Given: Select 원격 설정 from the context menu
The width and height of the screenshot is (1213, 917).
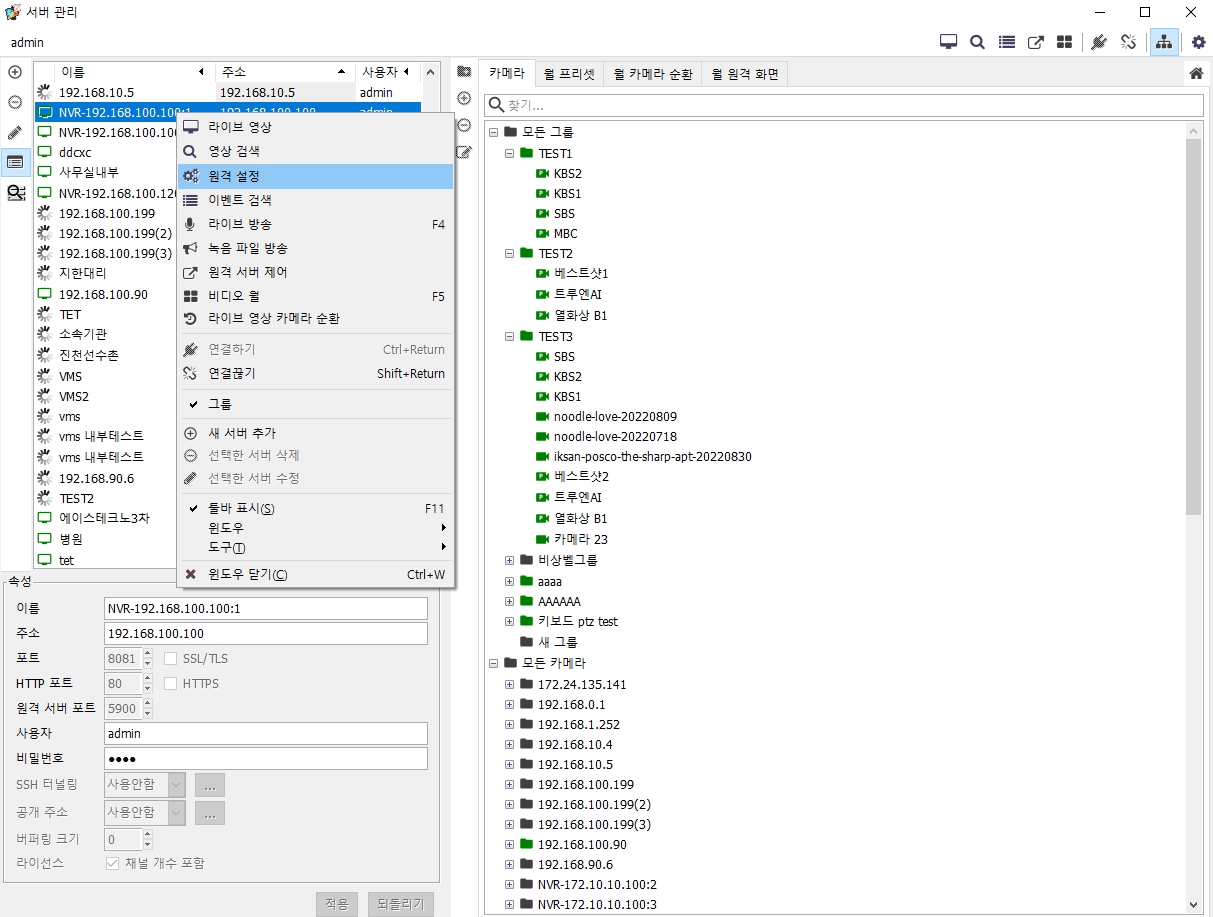Looking at the screenshot, I should [234, 176].
